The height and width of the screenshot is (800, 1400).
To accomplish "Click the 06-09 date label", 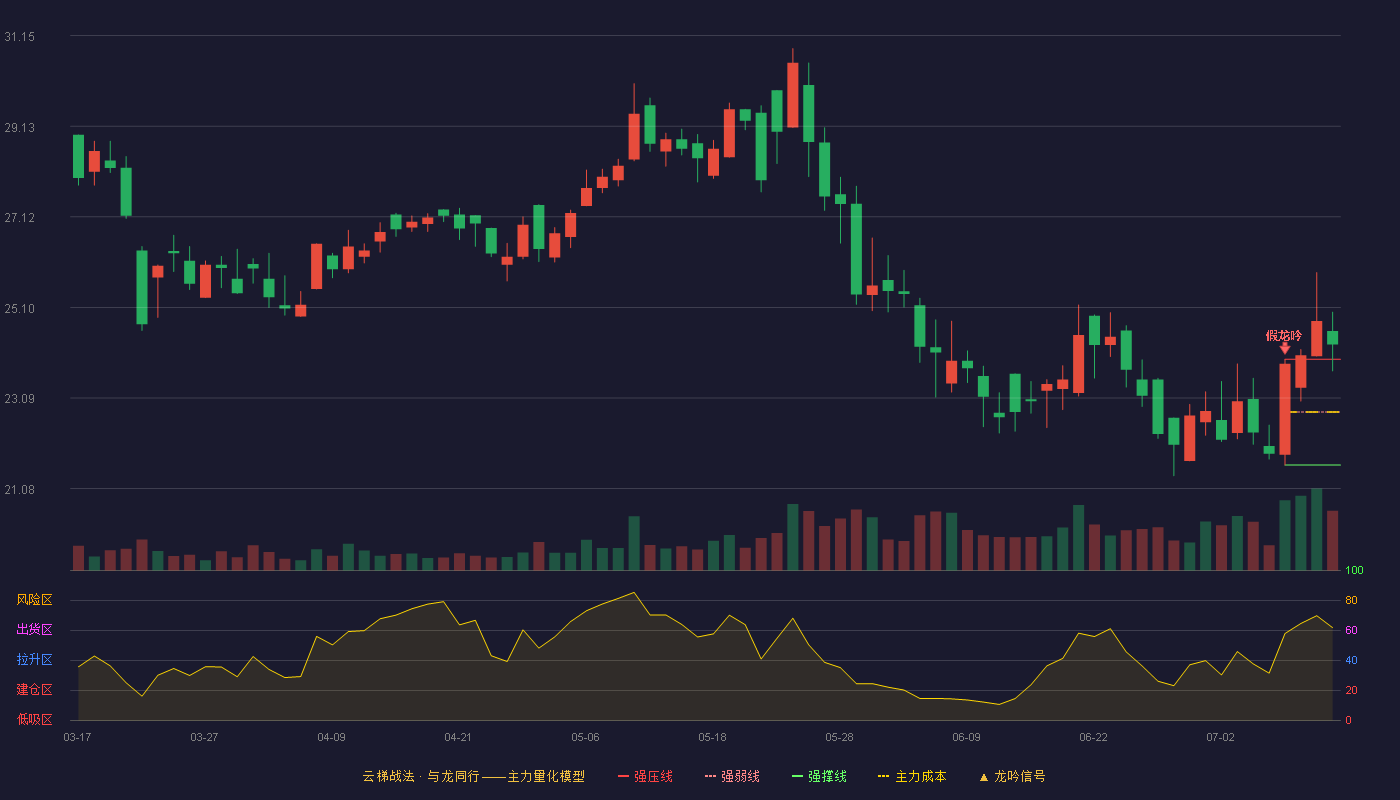I will (x=966, y=737).
